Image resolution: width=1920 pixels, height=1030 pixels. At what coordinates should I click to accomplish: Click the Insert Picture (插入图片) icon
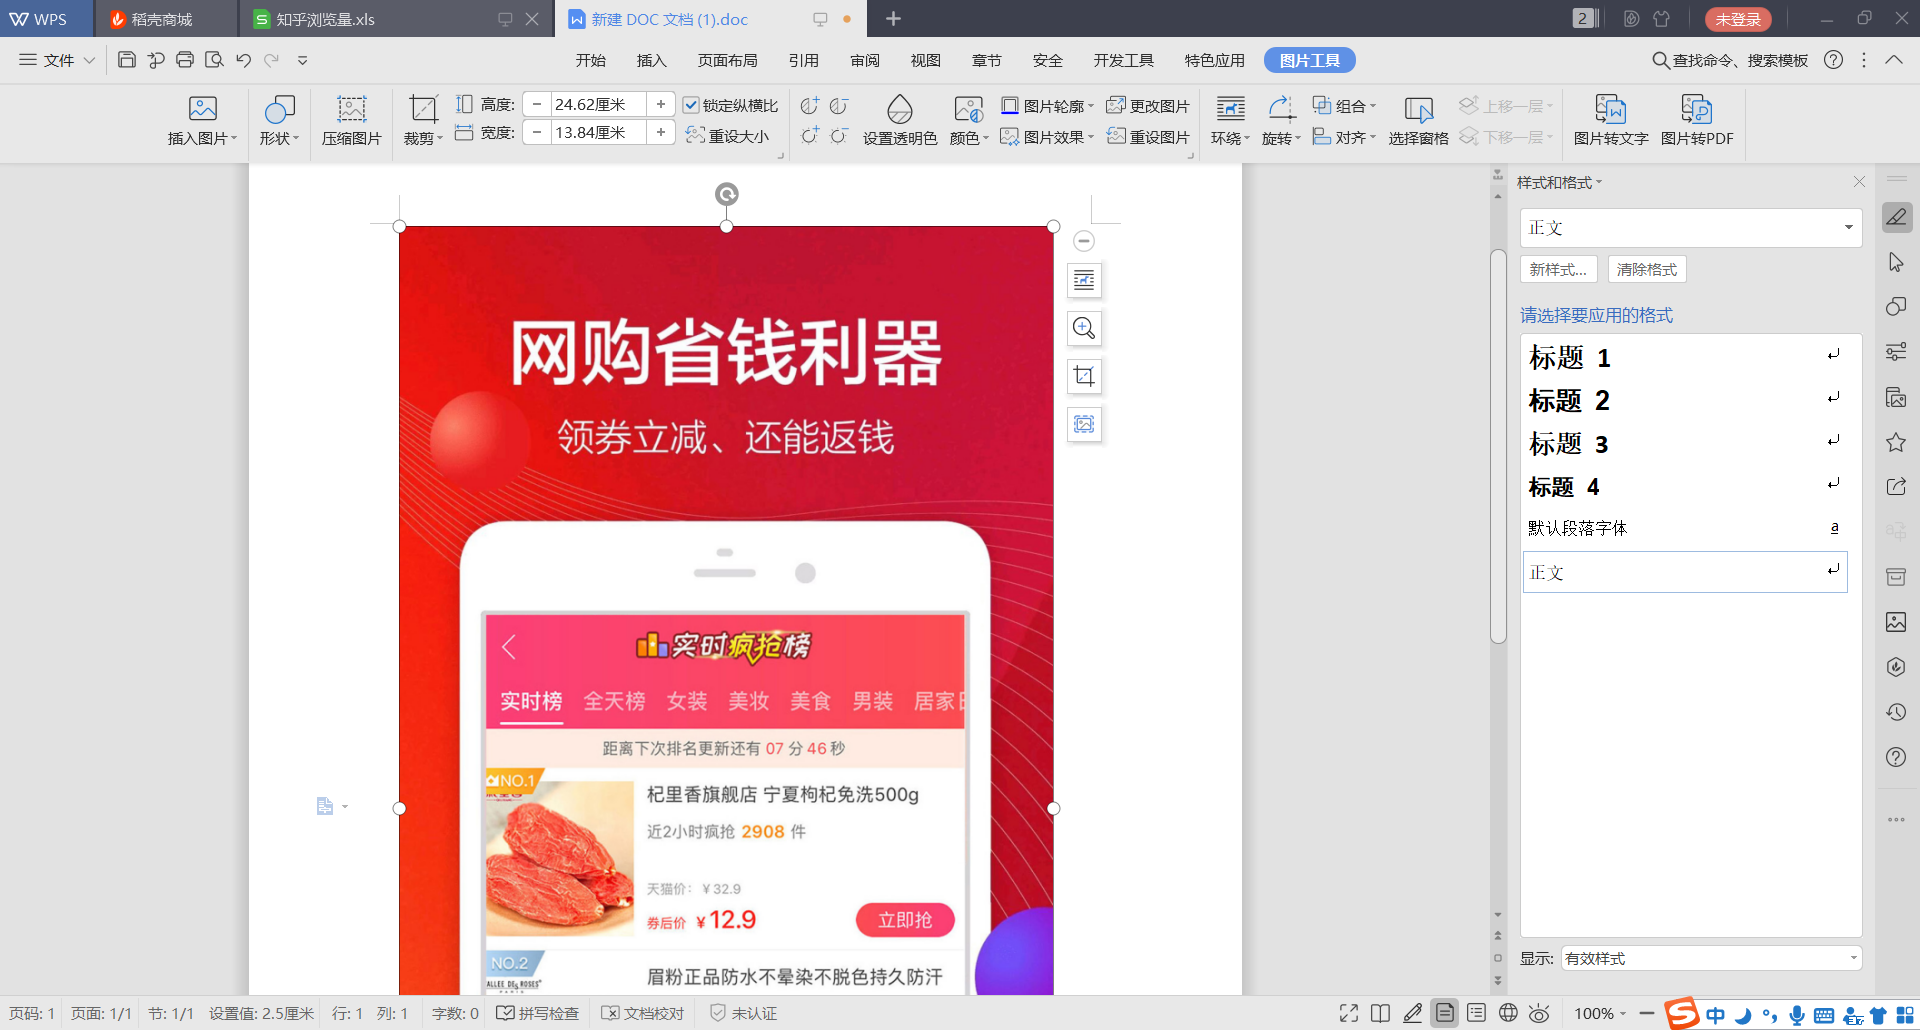[x=202, y=108]
